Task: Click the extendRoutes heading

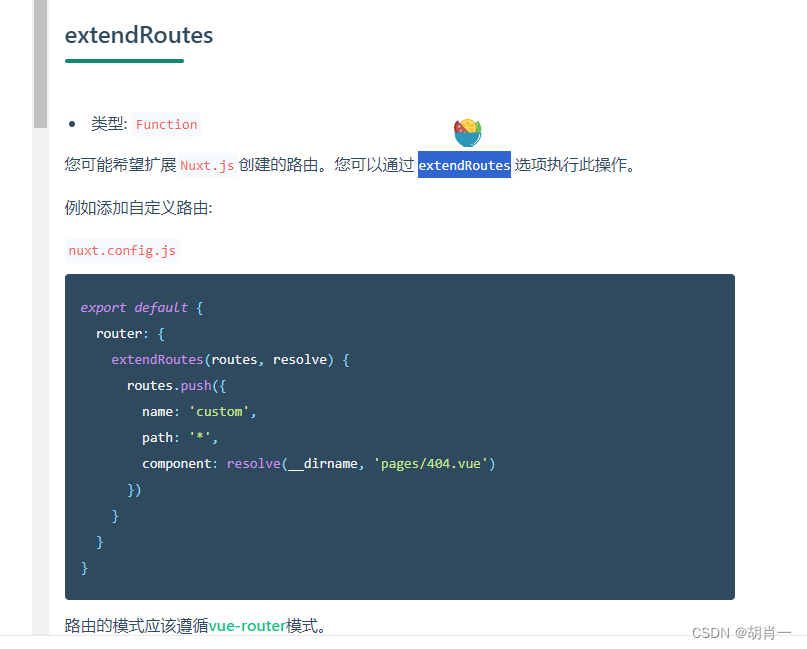Action: 138,35
